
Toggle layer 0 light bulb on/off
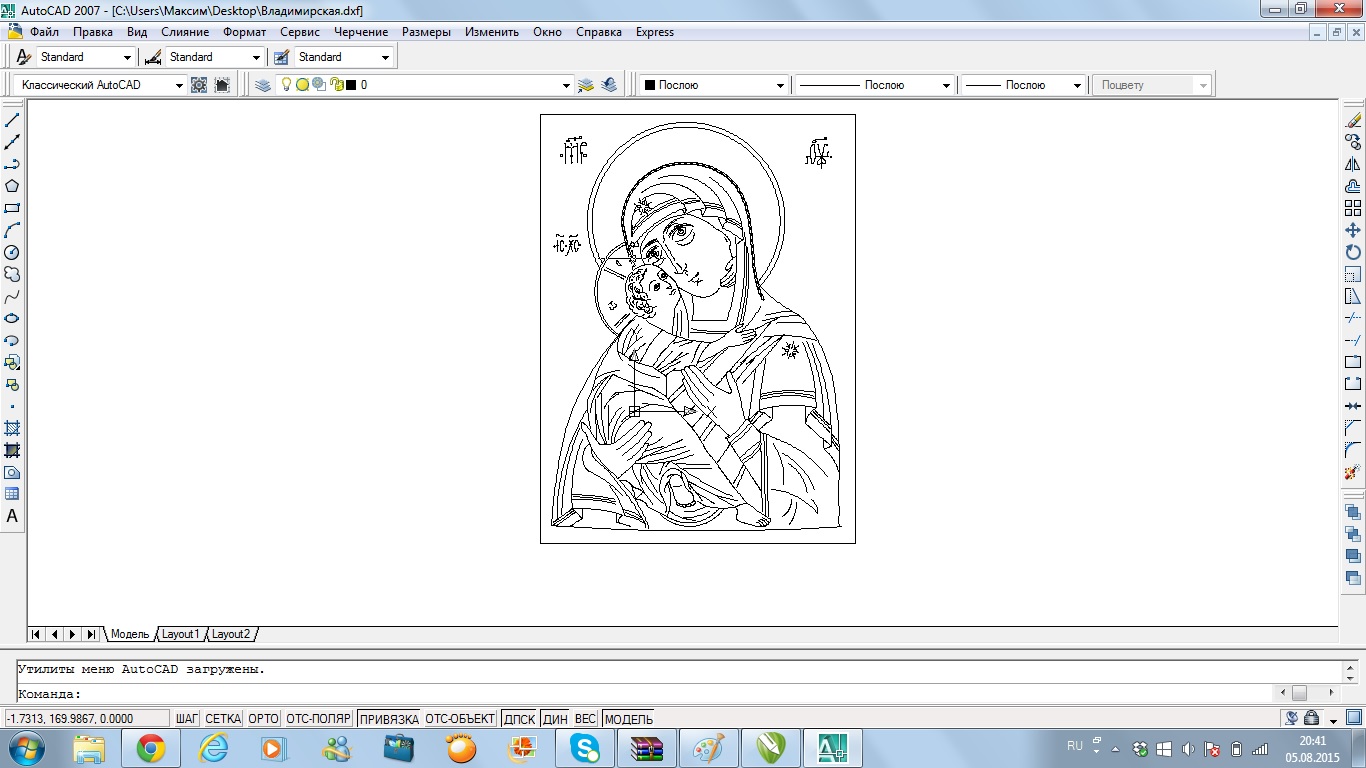tap(286, 85)
